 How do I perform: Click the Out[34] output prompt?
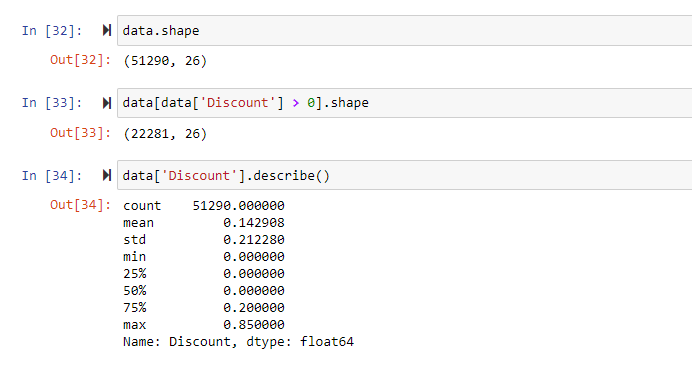click(x=80, y=205)
